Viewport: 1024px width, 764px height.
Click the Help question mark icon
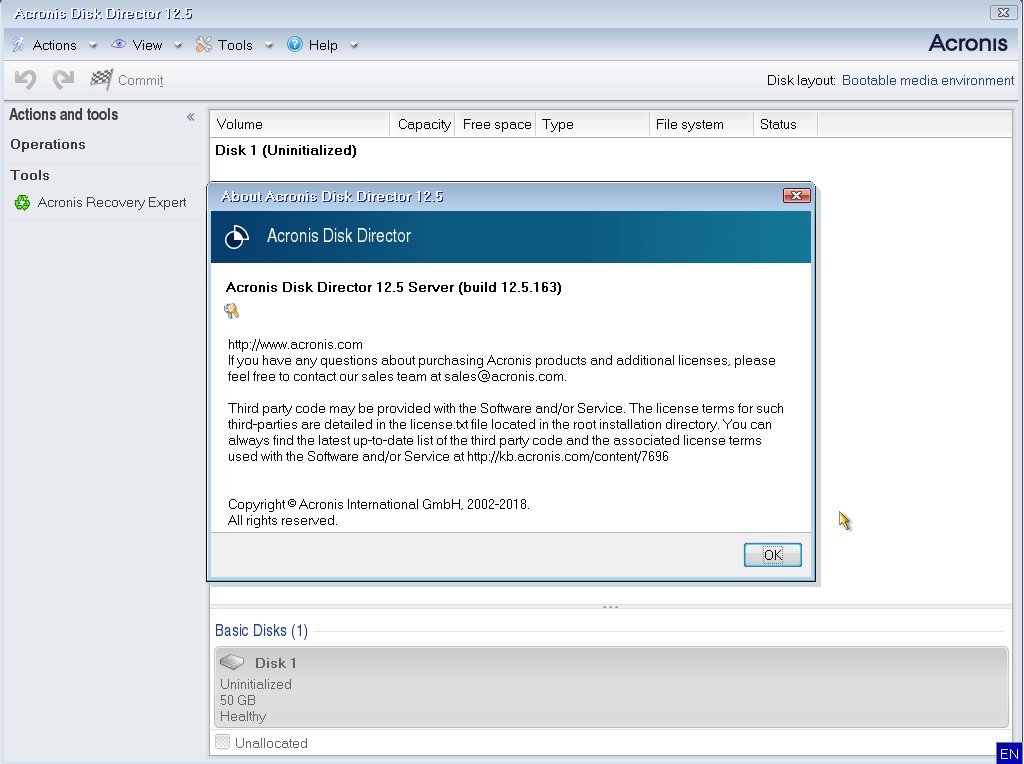point(295,44)
